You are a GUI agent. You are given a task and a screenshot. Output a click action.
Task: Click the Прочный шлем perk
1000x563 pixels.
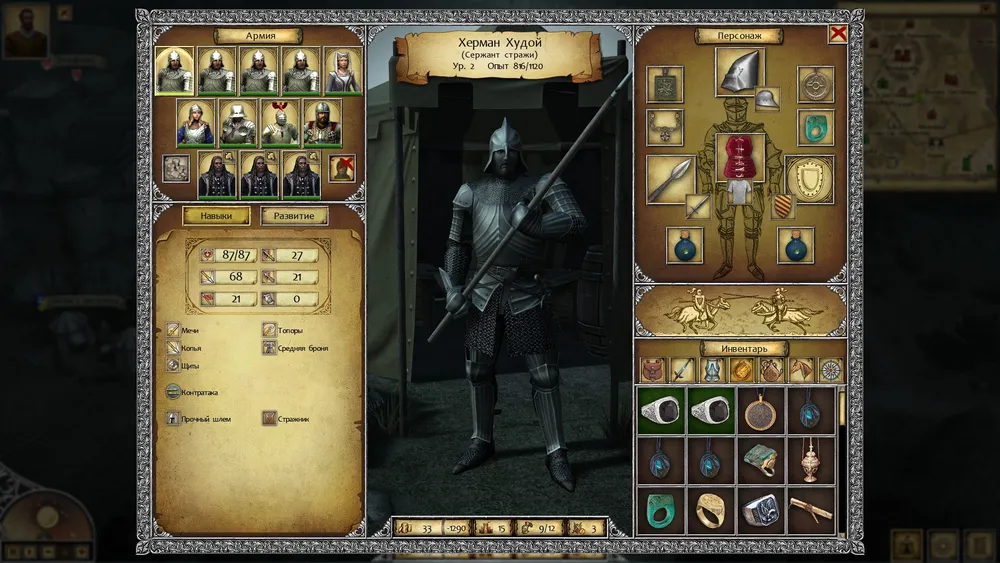pyautogui.click(x=198, y=419)
